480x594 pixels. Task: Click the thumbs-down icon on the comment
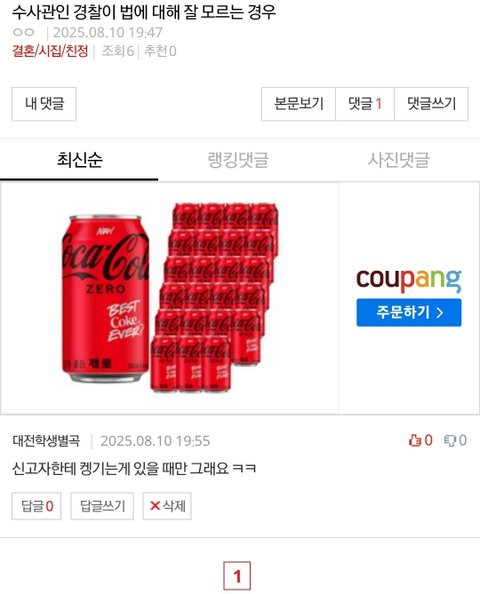tap(450, 440)
